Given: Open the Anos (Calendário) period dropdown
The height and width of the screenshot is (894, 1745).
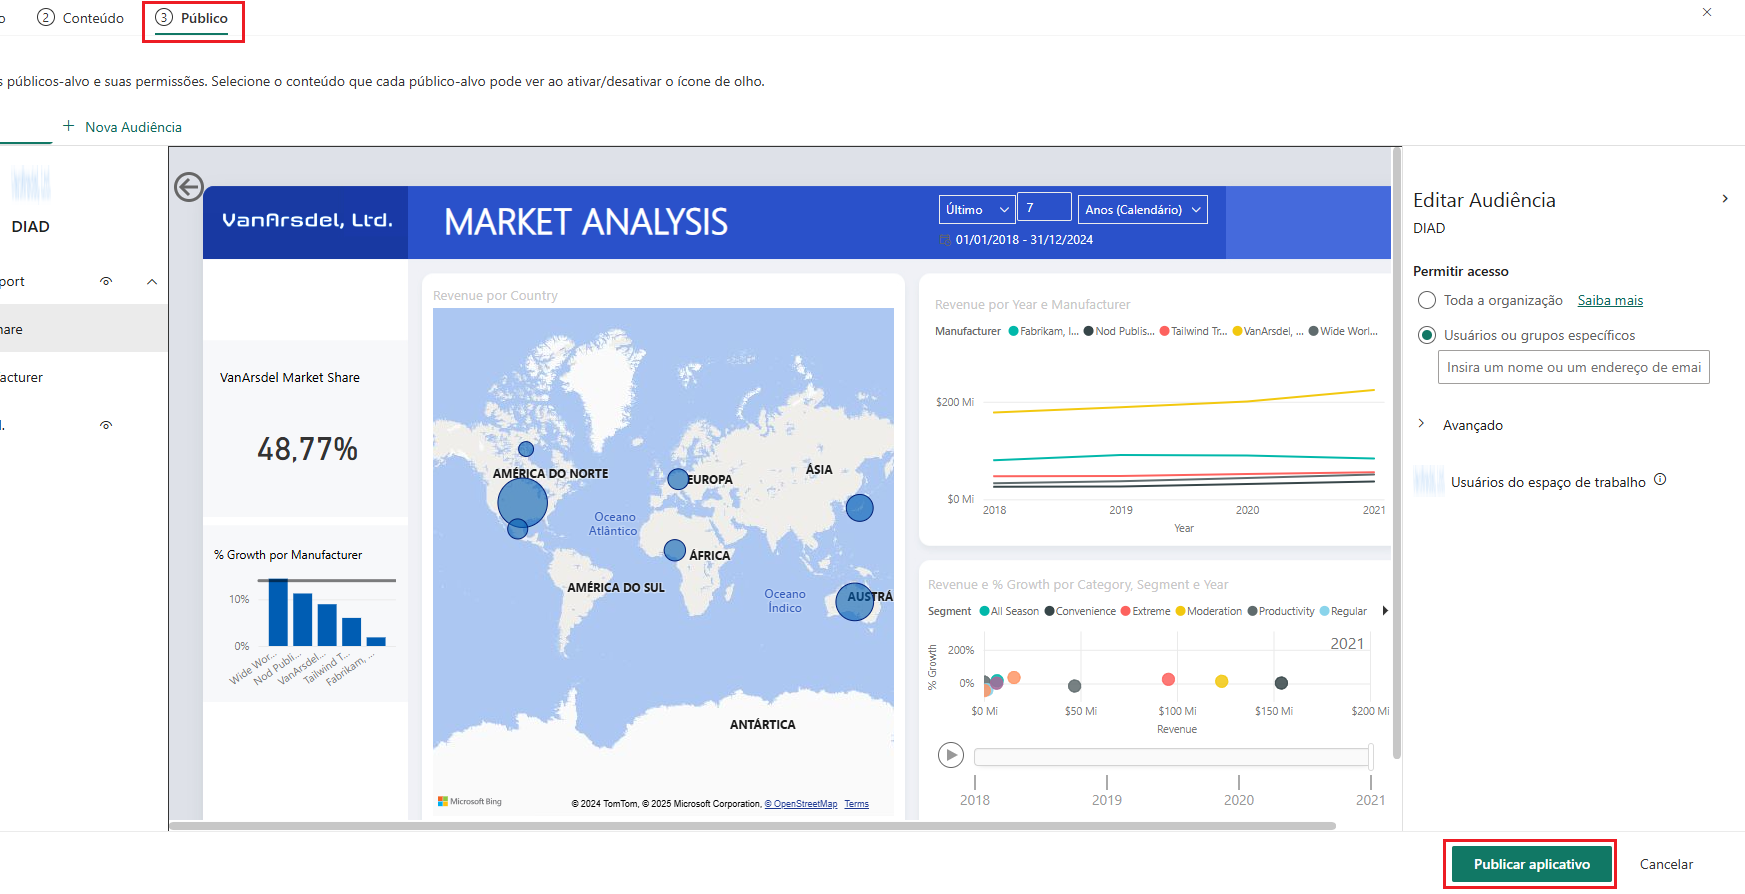Looking at the screenshot, I should (x=1142, y=209).
